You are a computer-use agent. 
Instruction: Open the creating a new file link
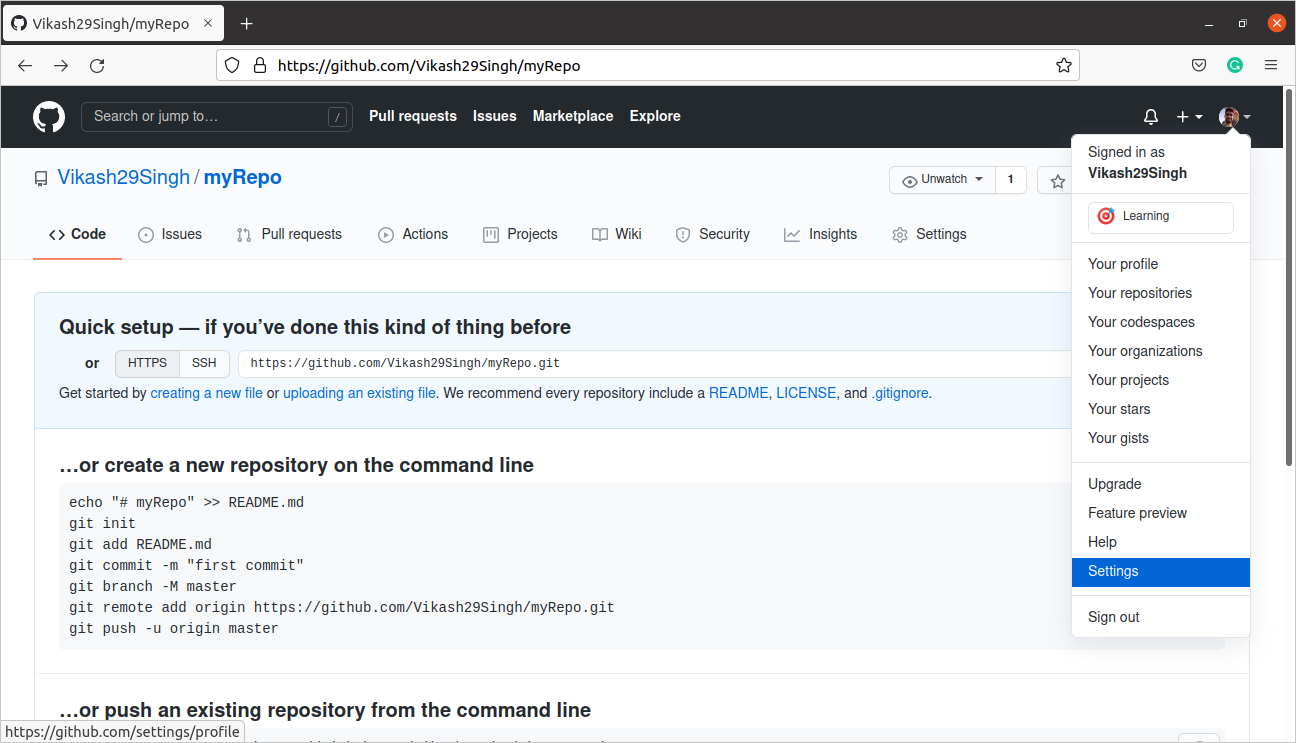206,393
